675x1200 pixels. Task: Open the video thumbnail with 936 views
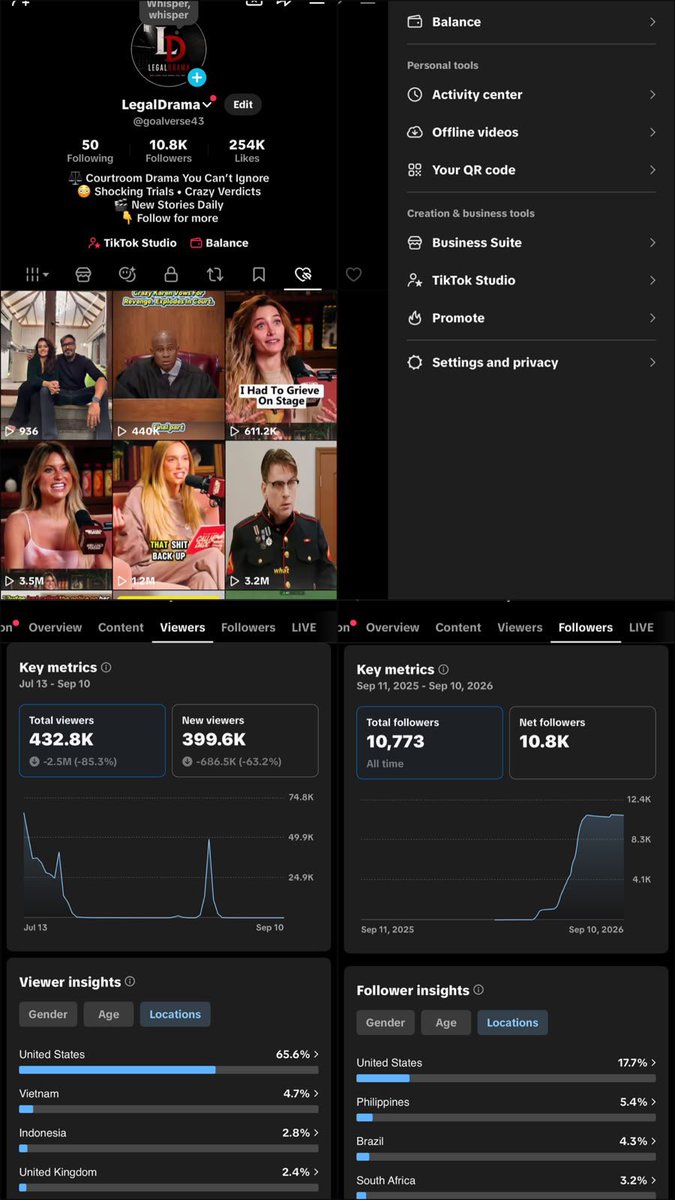(56, 365)
